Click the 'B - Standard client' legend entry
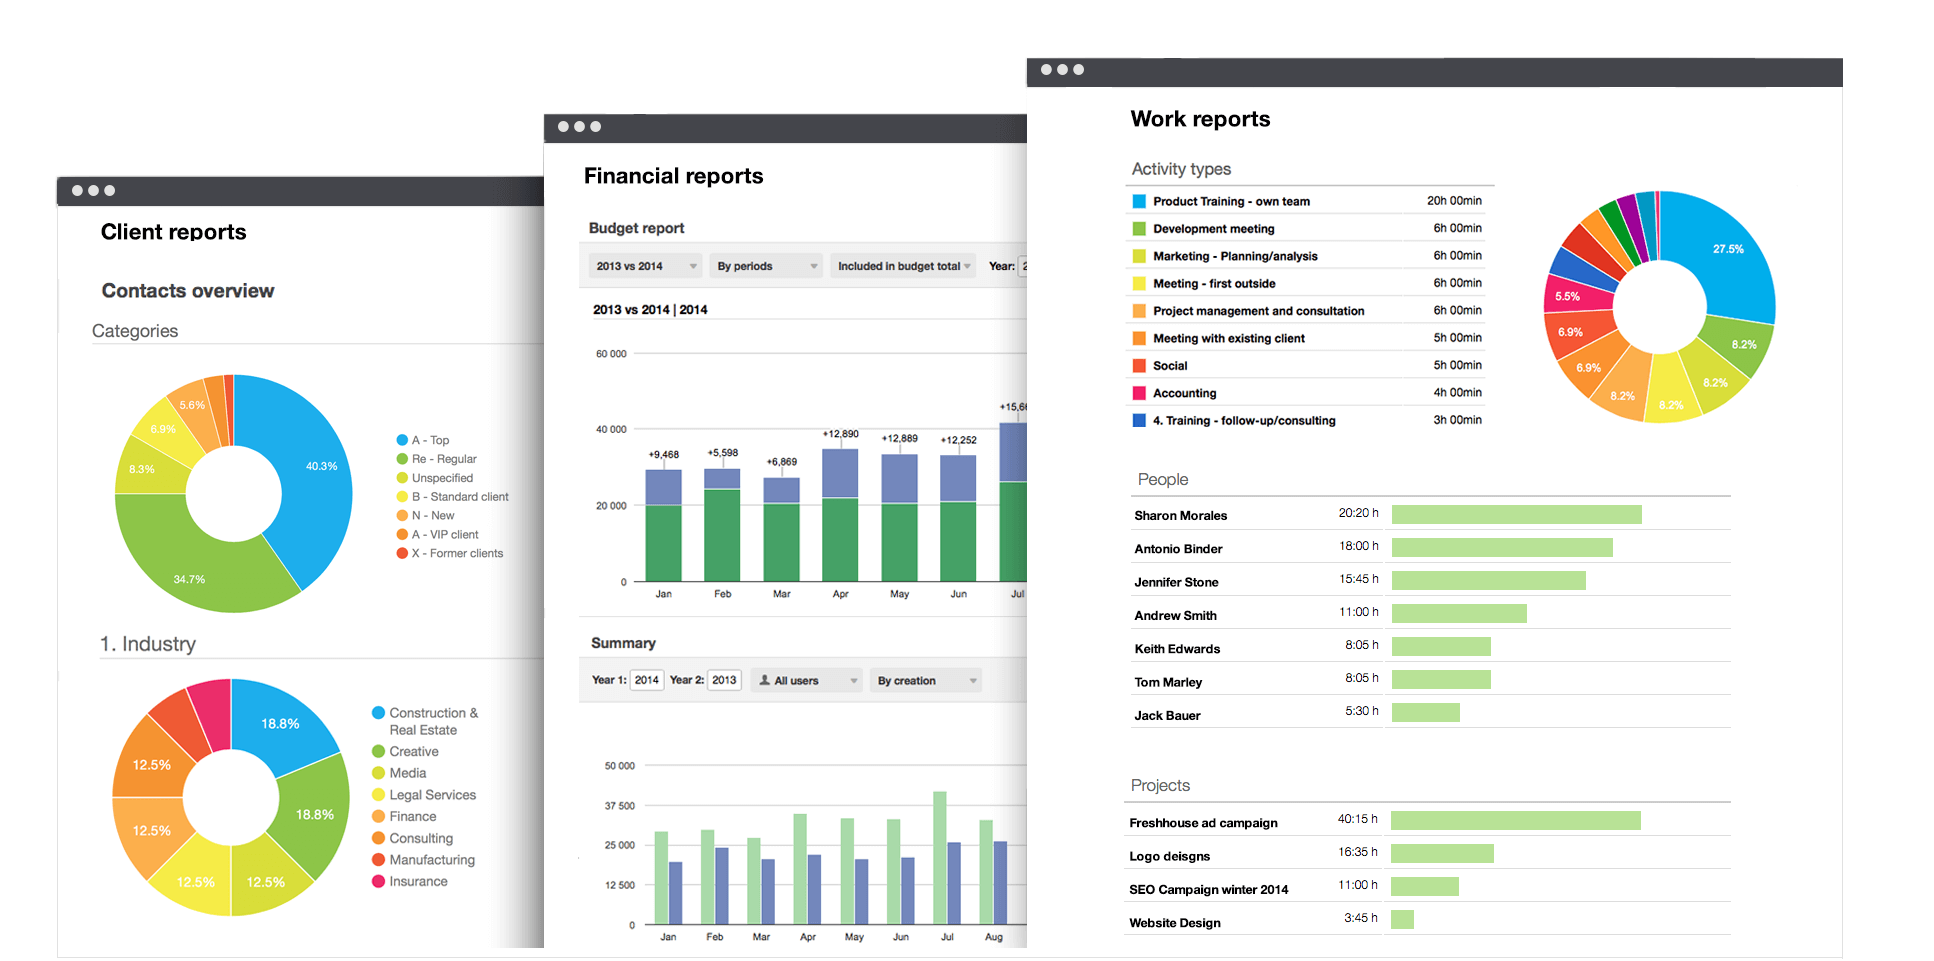 (x=453, y=497)
